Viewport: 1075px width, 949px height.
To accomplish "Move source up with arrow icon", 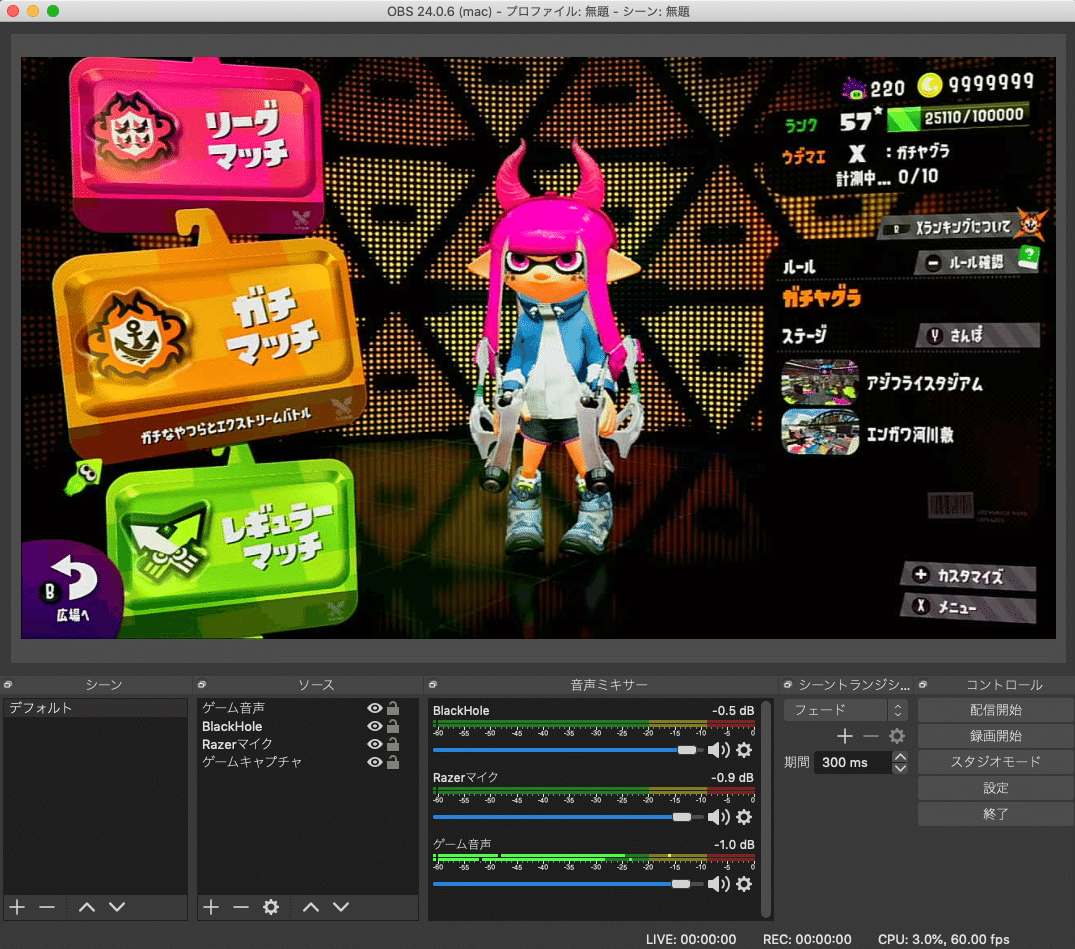I will point(311,907).
